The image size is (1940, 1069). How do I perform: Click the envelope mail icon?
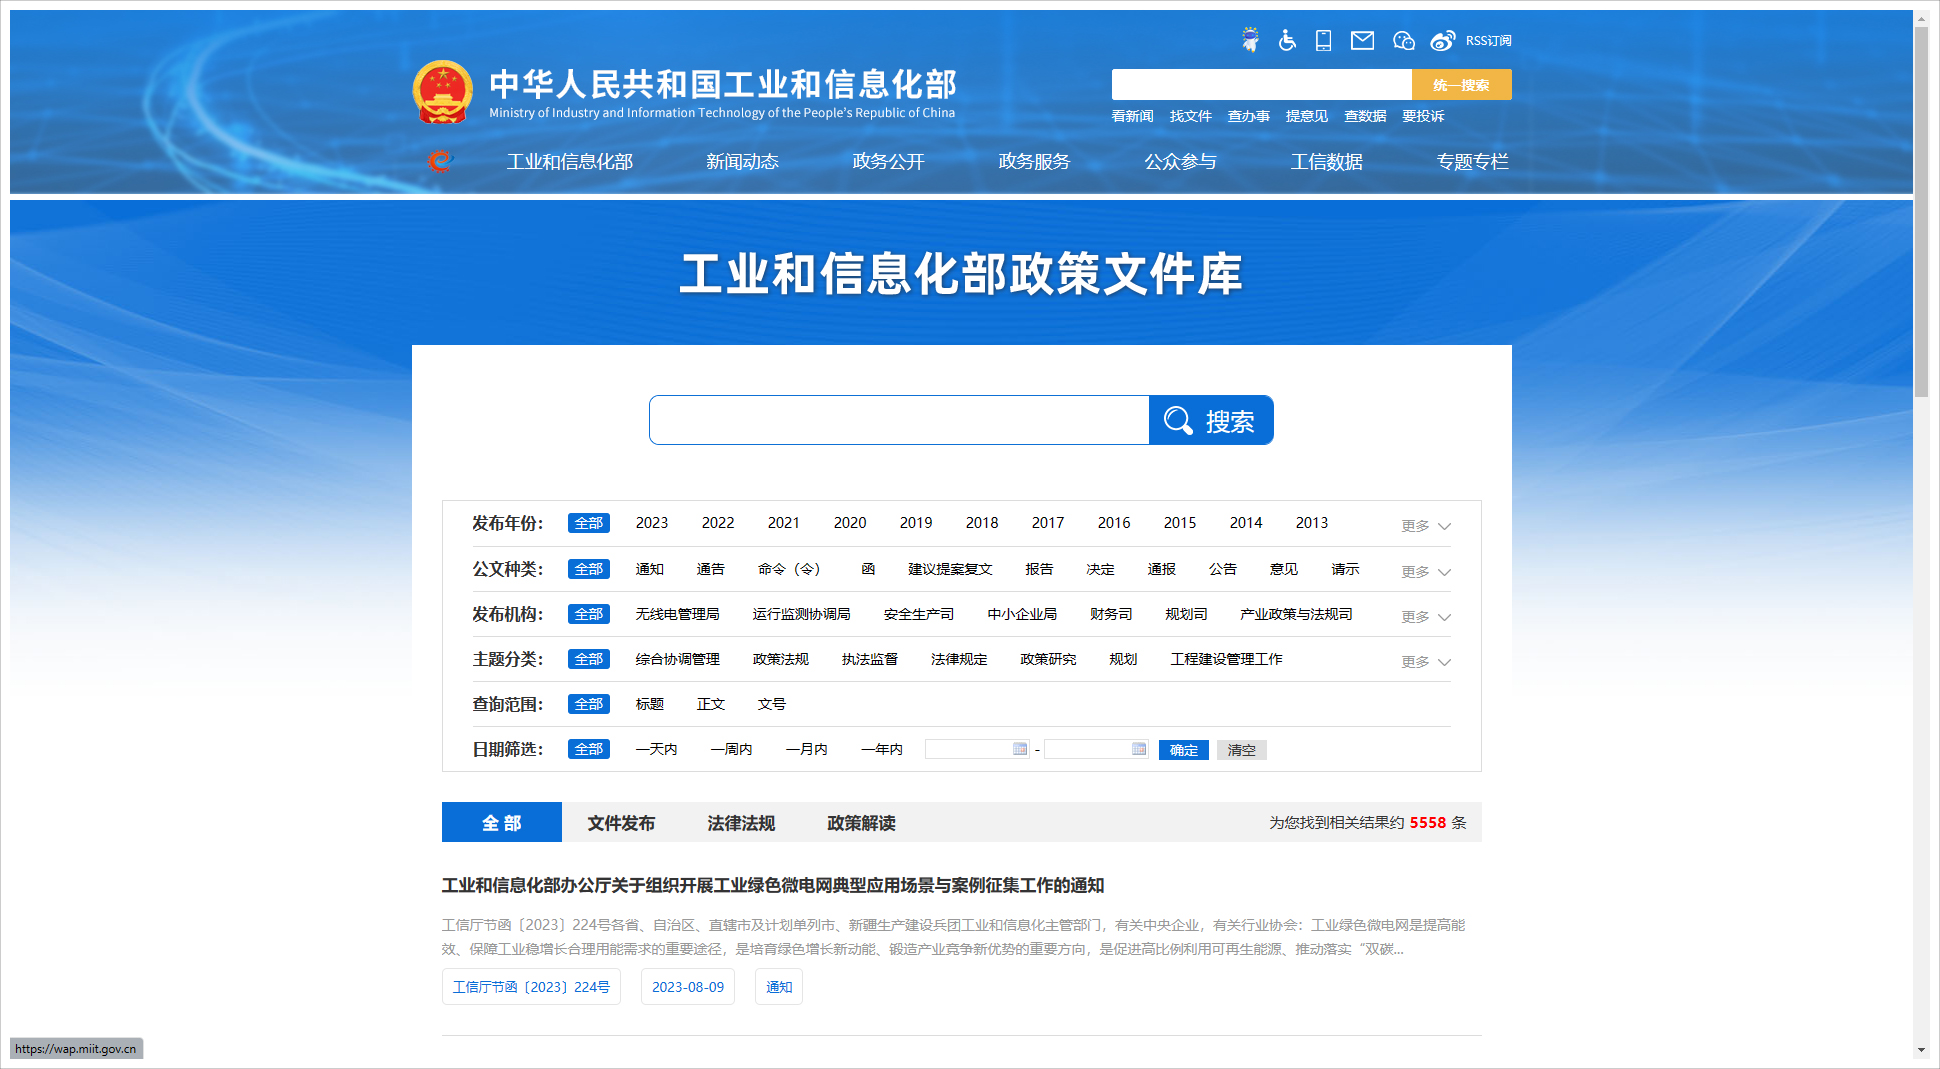coord(1362,40)
